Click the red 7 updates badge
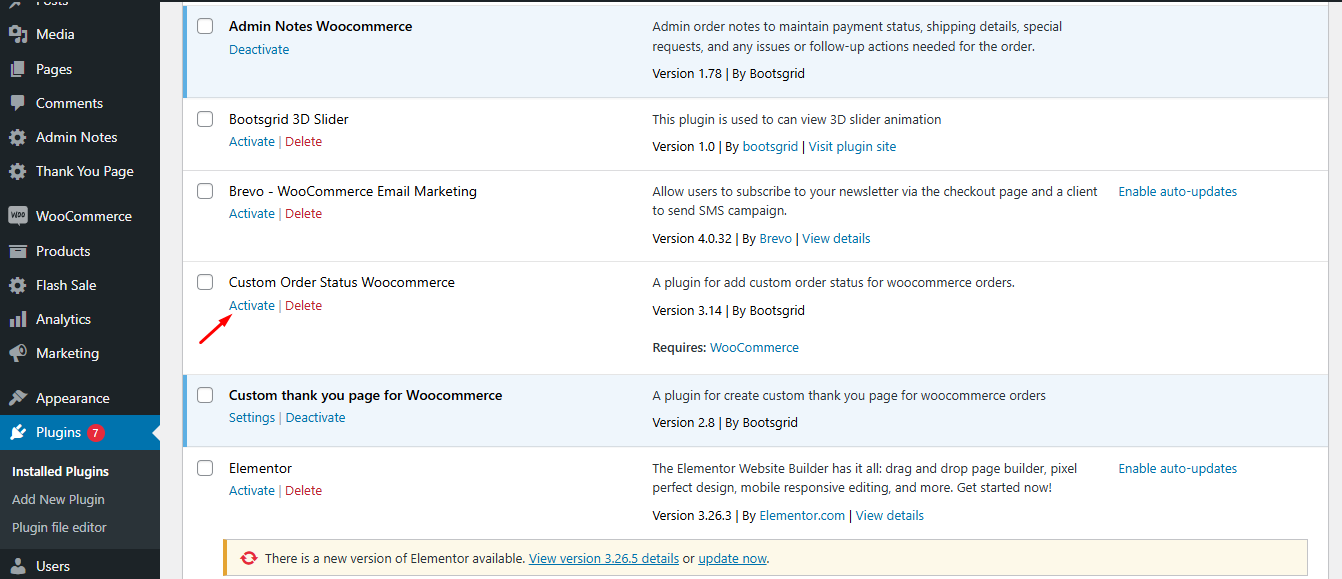 95,433
